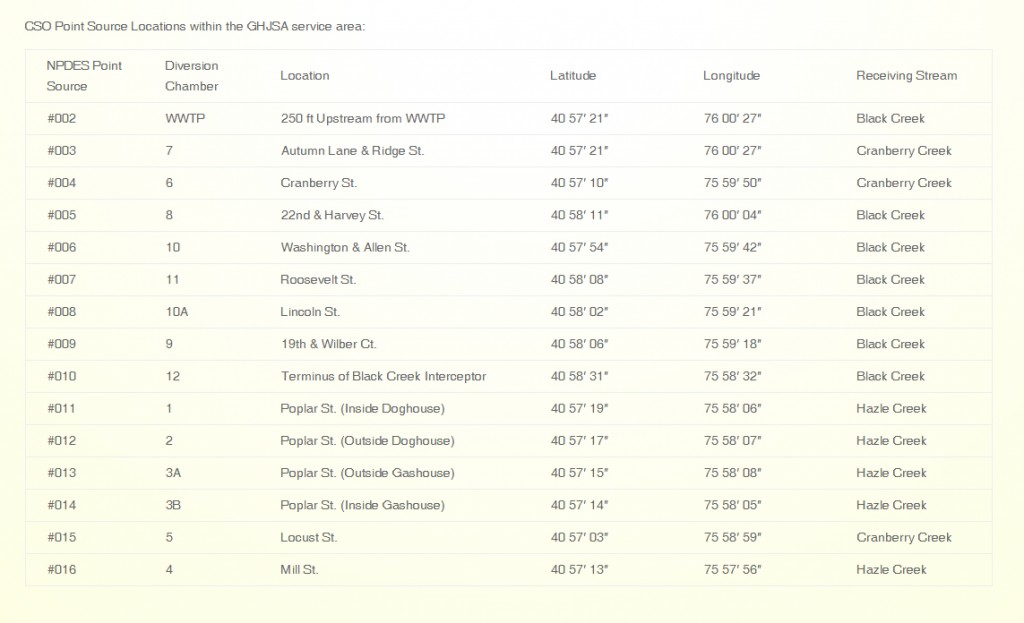
Task: Click the Washington & Allen St. location
Action: point(345,247)
